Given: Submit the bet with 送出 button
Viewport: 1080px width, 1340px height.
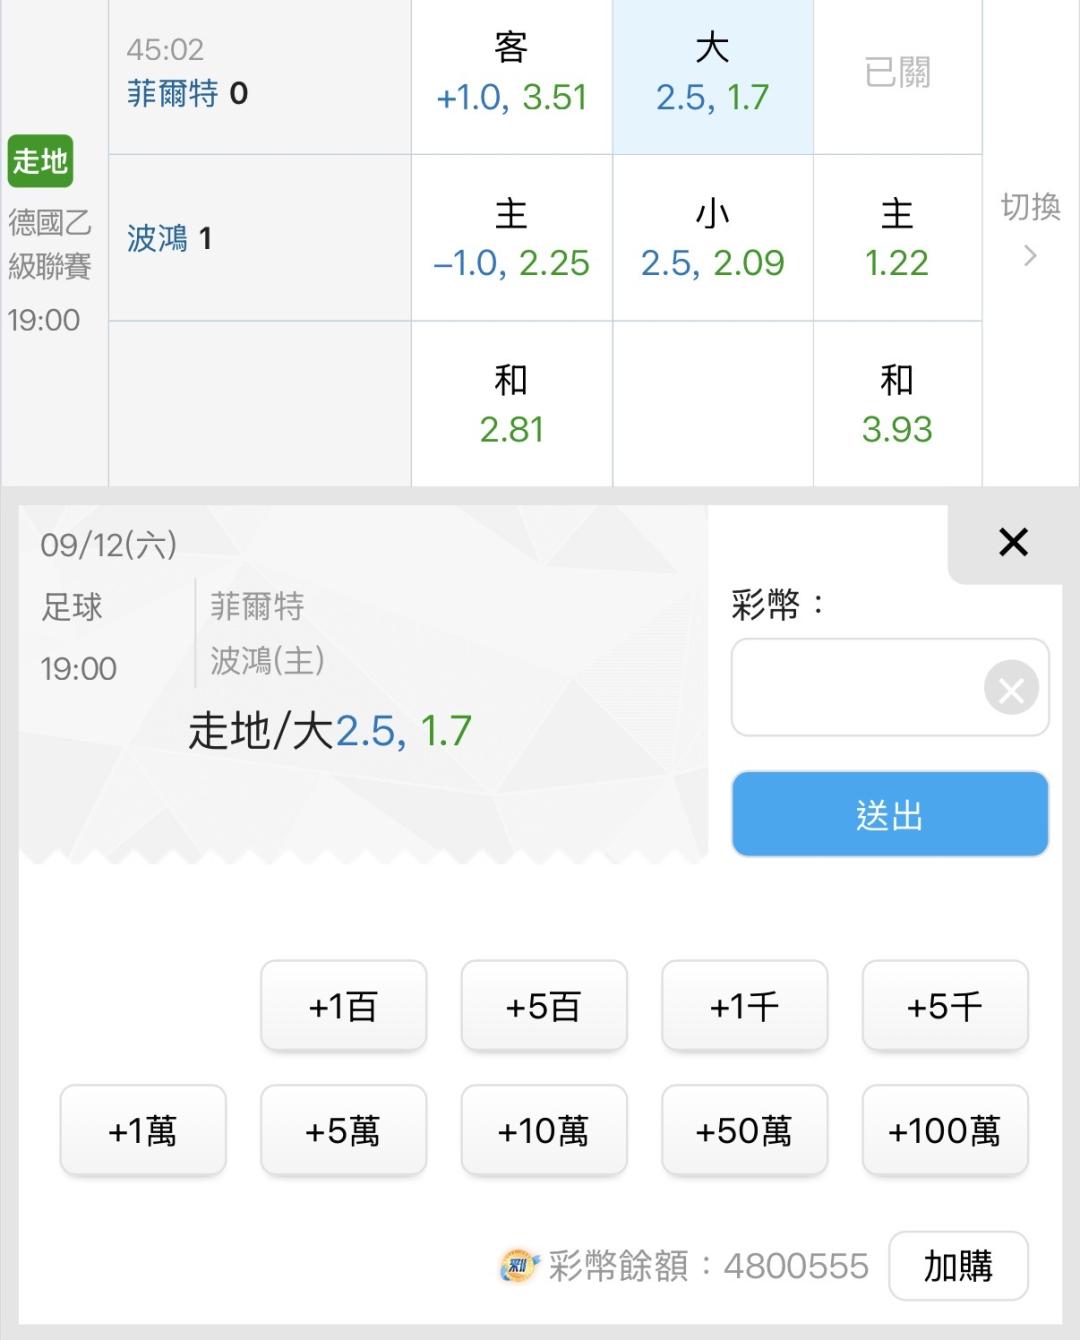Looking at the screenshot, I should [890, 814].
